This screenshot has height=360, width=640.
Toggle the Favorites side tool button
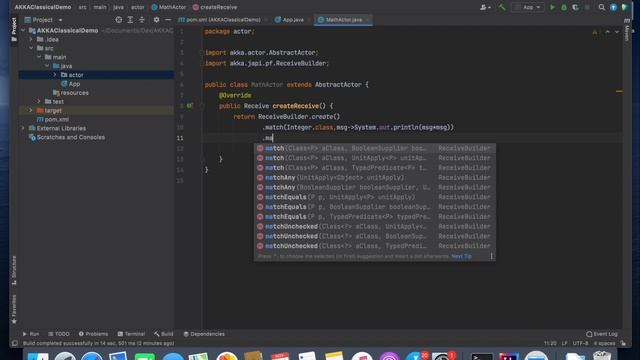click(14, 309)
